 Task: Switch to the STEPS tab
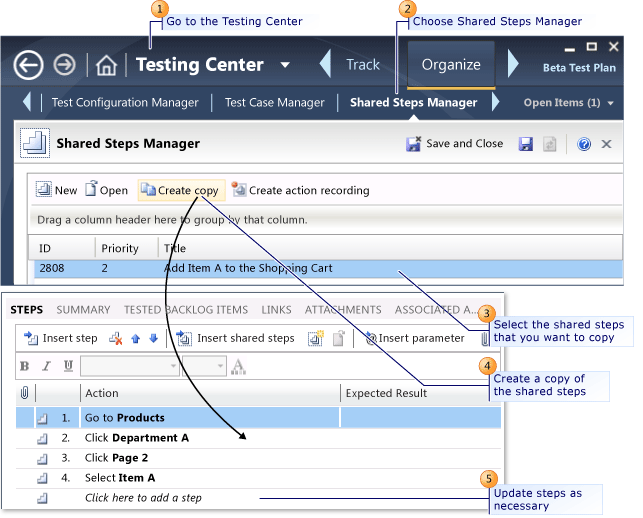pyautogui.click(x=27, y=310)
